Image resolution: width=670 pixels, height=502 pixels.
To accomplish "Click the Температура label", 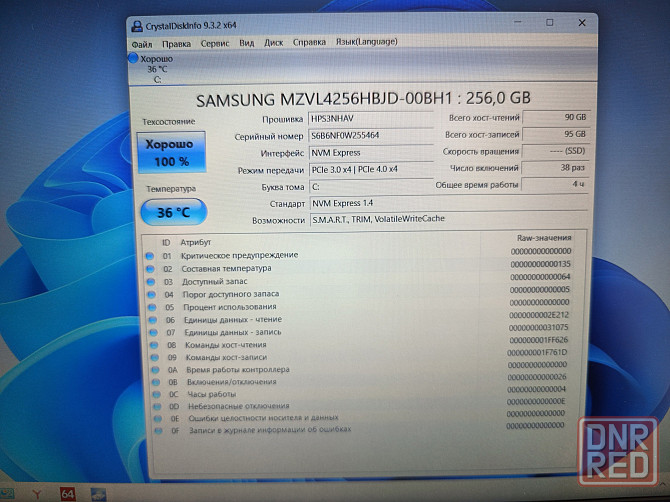I will (x=171, y=188).
